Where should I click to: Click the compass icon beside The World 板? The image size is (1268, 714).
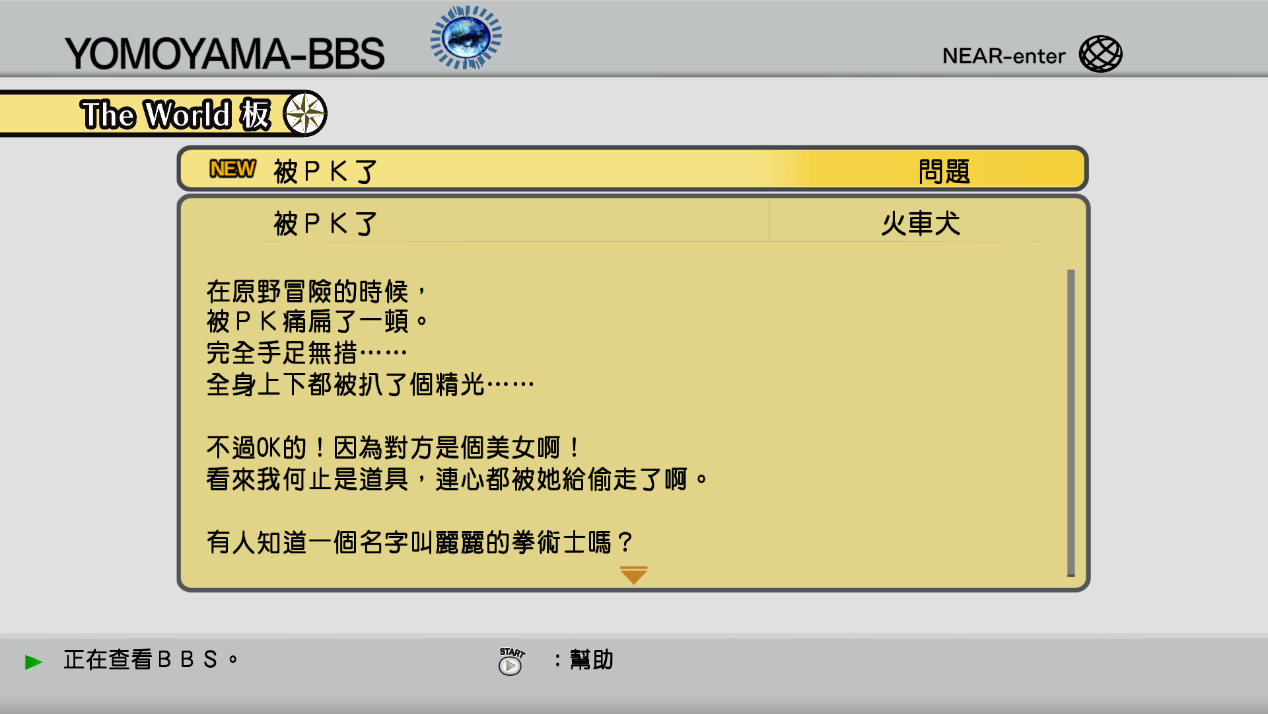tap(305, 114)
